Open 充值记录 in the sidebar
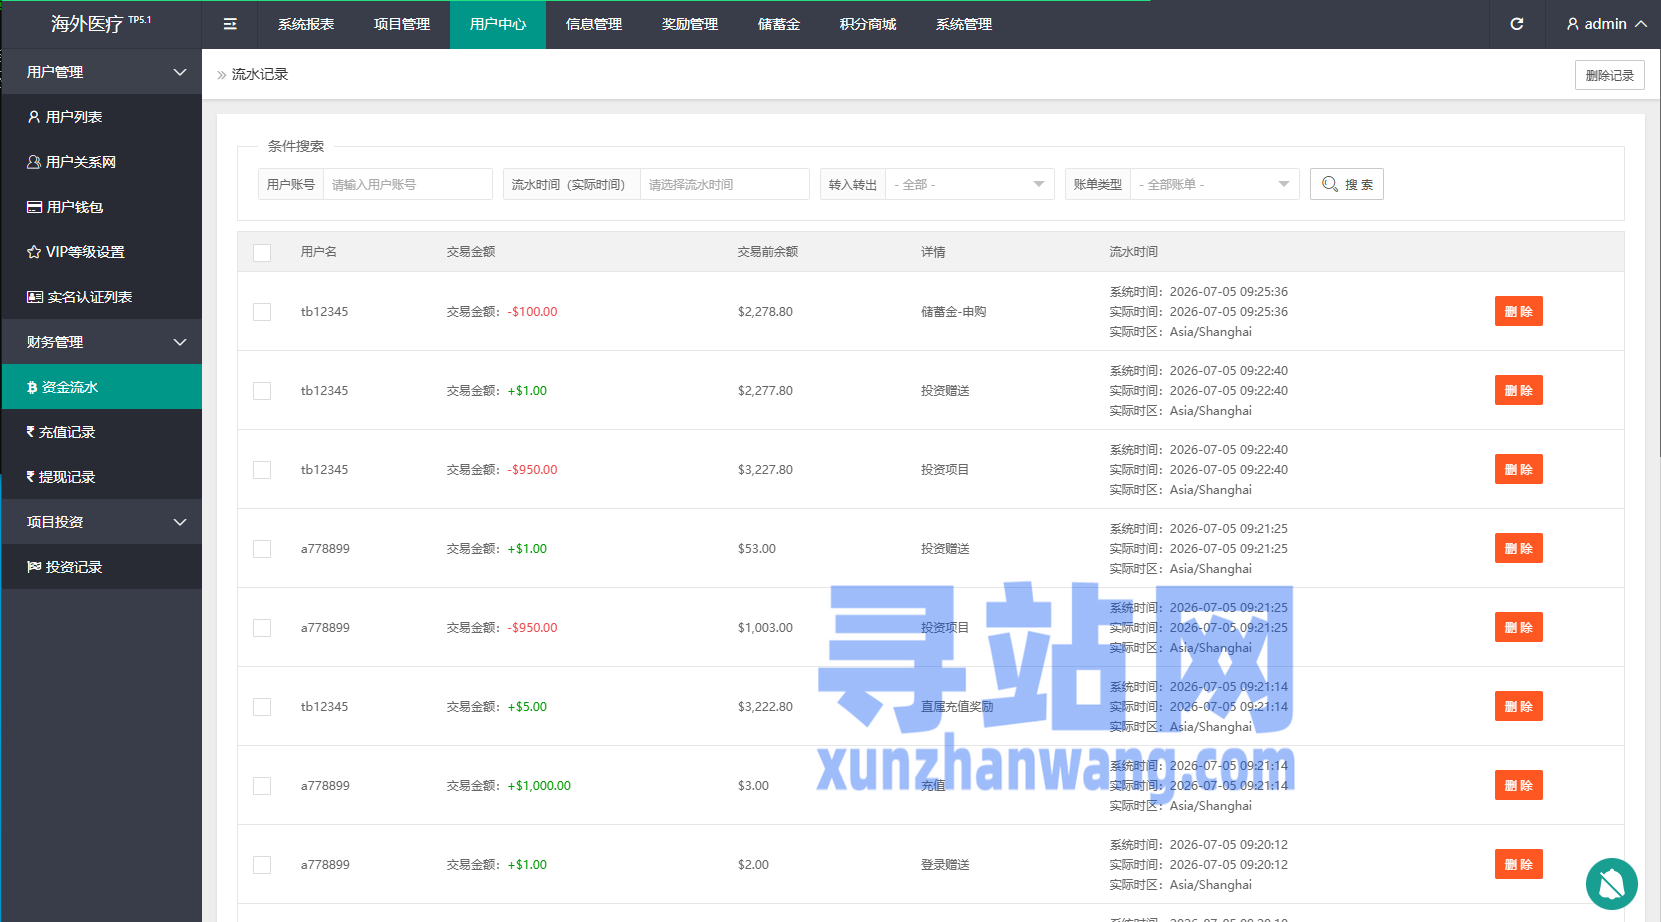Viewport: 1661px width, 922px height. tap(101, 432)
